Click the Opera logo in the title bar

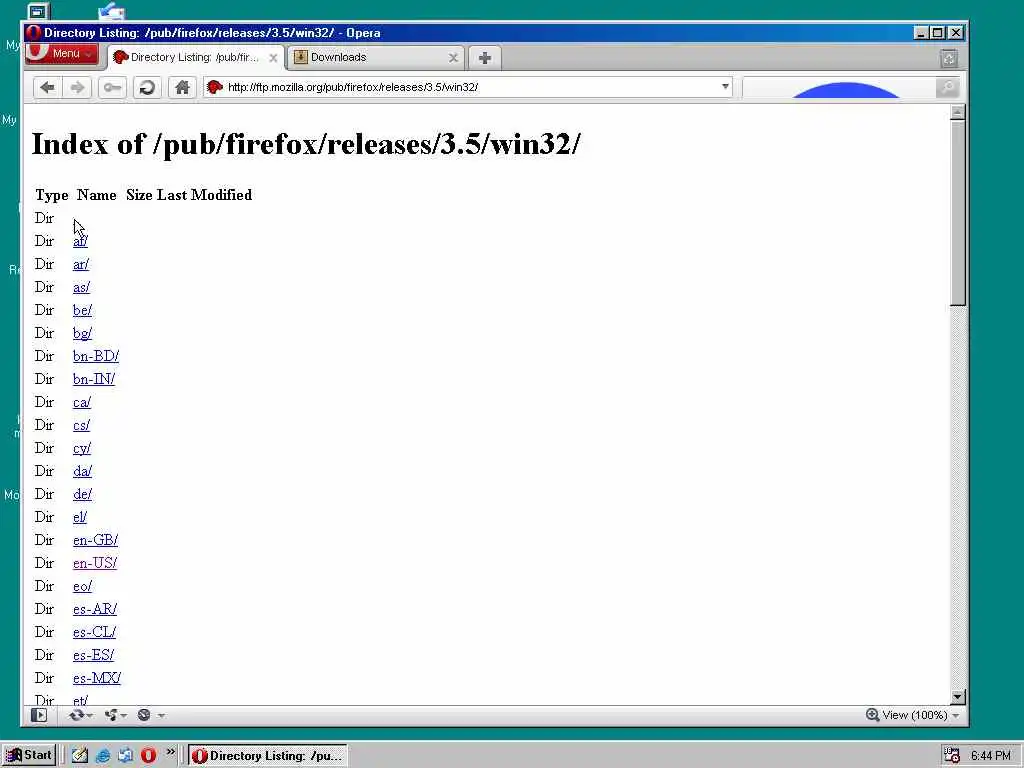pos(33,33)
